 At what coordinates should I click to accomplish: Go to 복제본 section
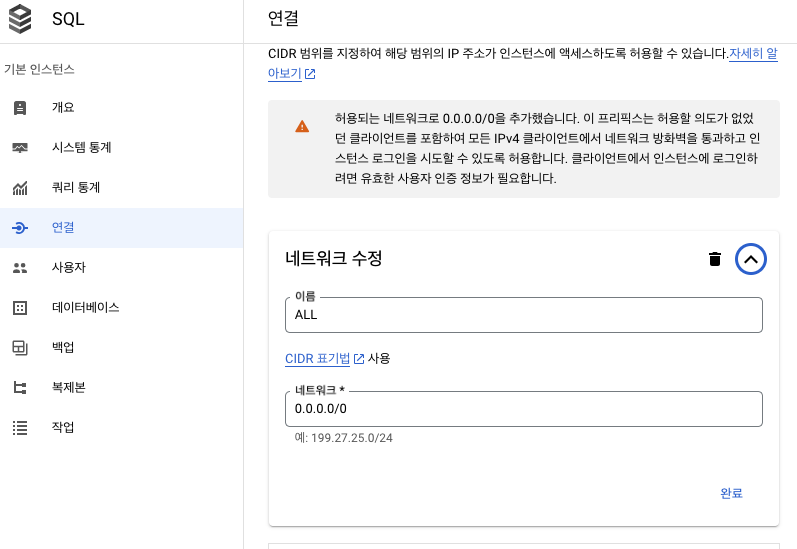(121, 388)
